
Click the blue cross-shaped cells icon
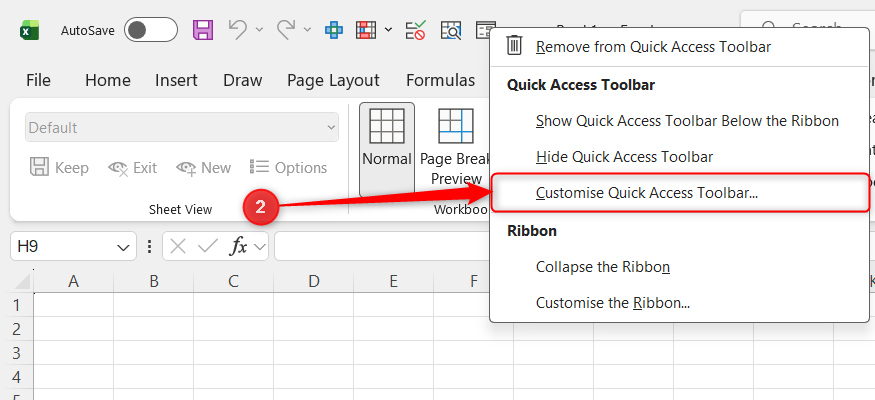(334, 30)
